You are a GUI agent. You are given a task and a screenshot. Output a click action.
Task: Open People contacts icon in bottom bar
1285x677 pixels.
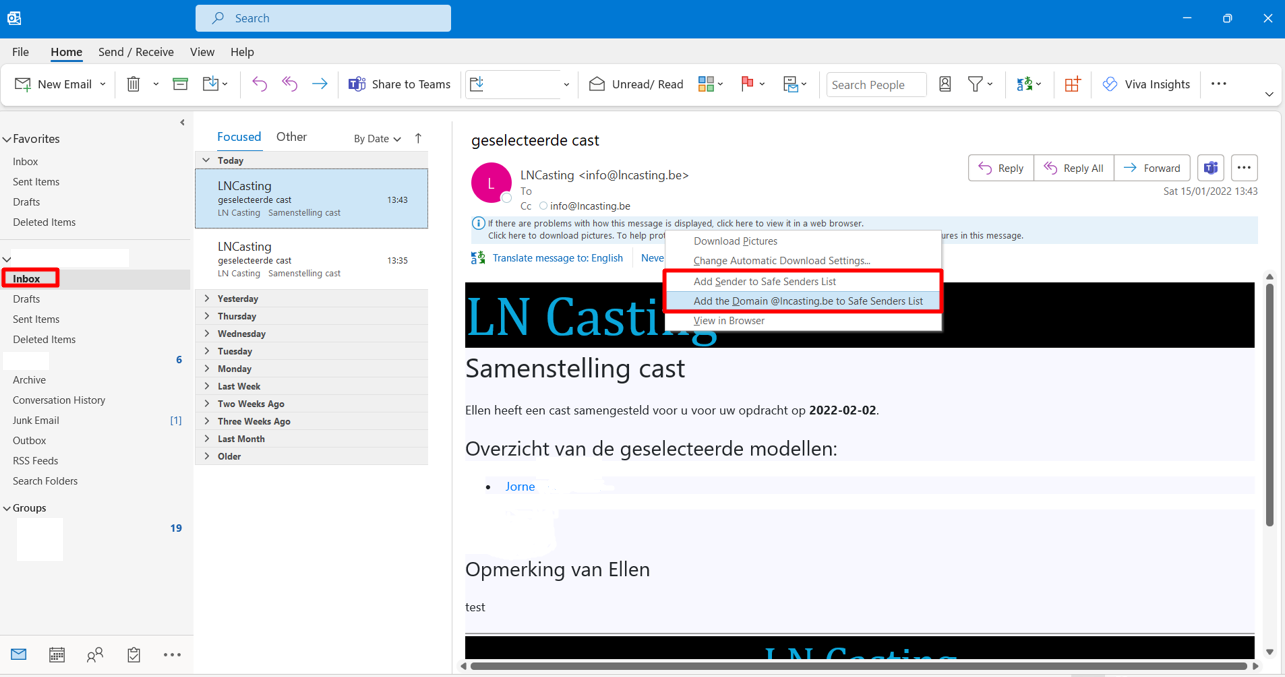point(95,655)
